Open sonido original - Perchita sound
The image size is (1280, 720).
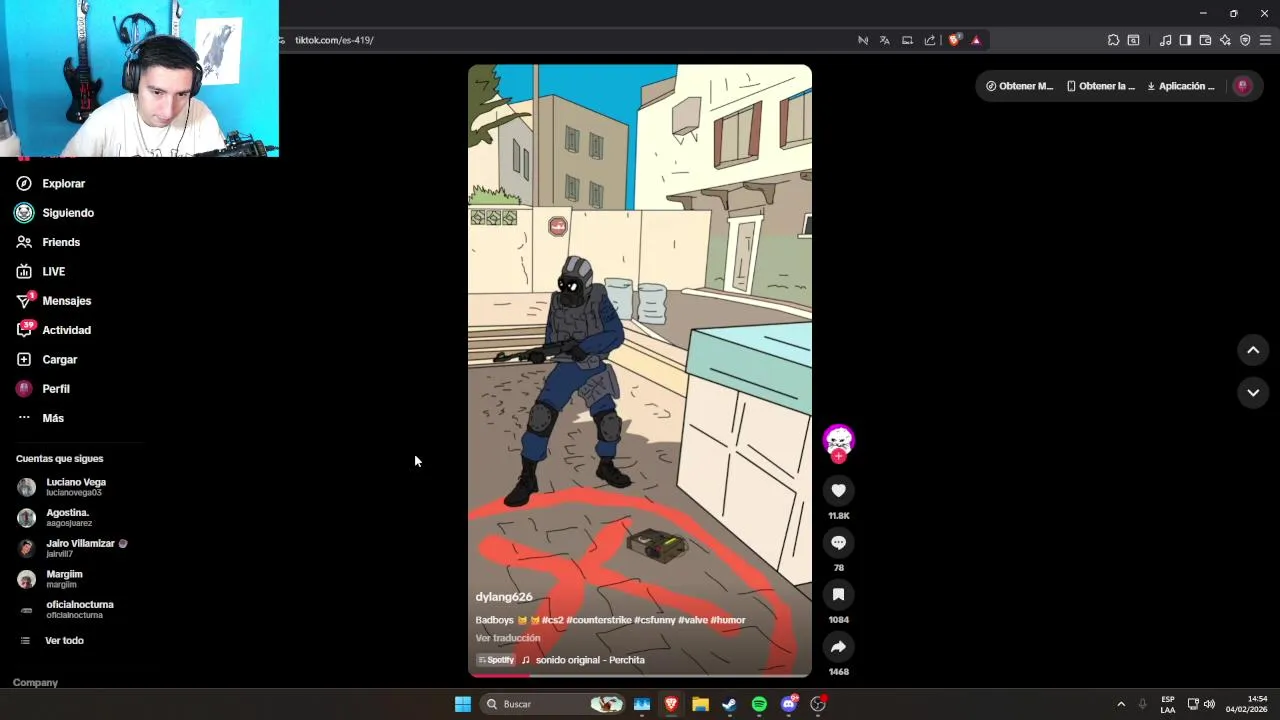pos(590,660)
